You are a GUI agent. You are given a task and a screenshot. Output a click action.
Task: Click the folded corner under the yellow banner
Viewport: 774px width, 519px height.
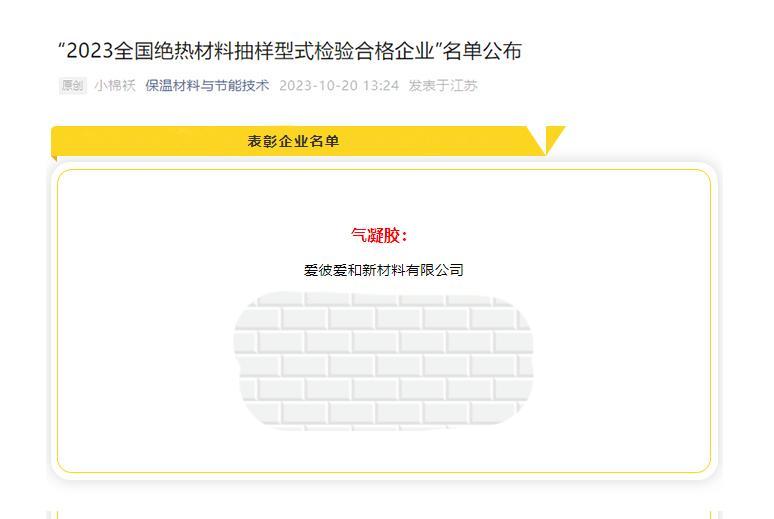click(54, 159)
